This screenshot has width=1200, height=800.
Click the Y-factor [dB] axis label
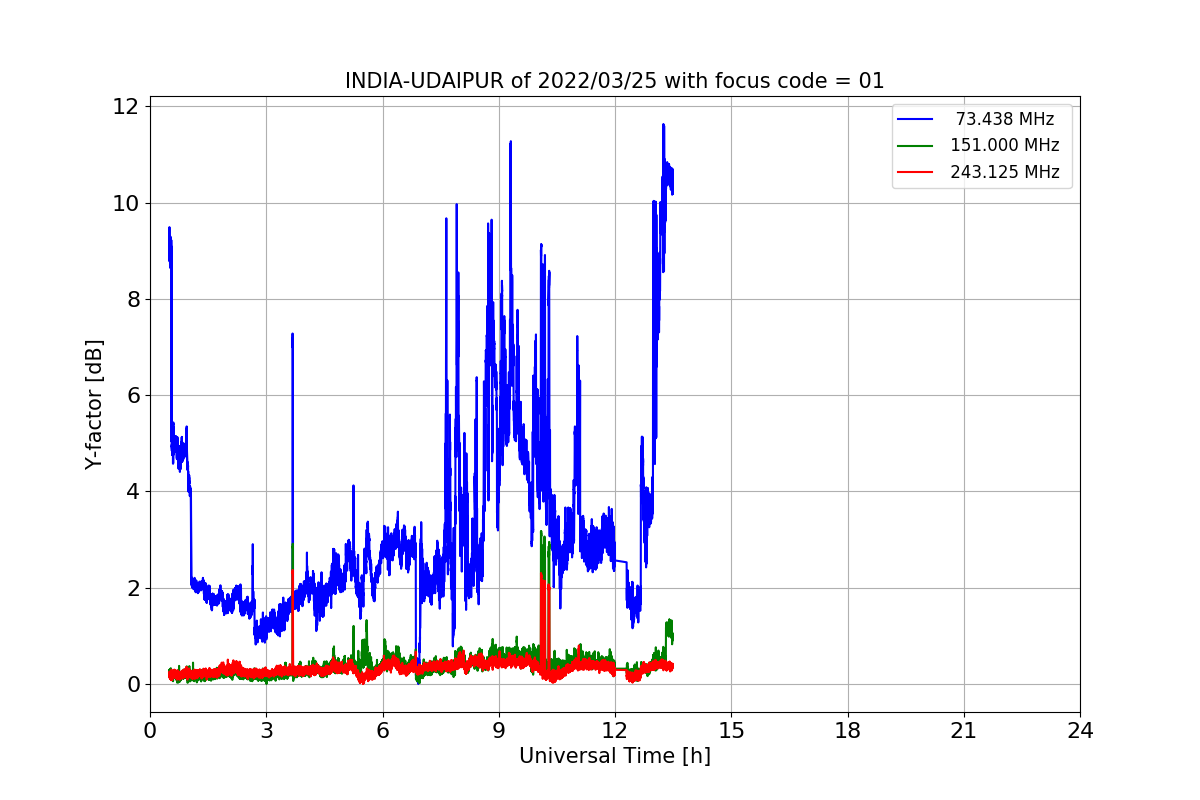[x=94, y=404]
